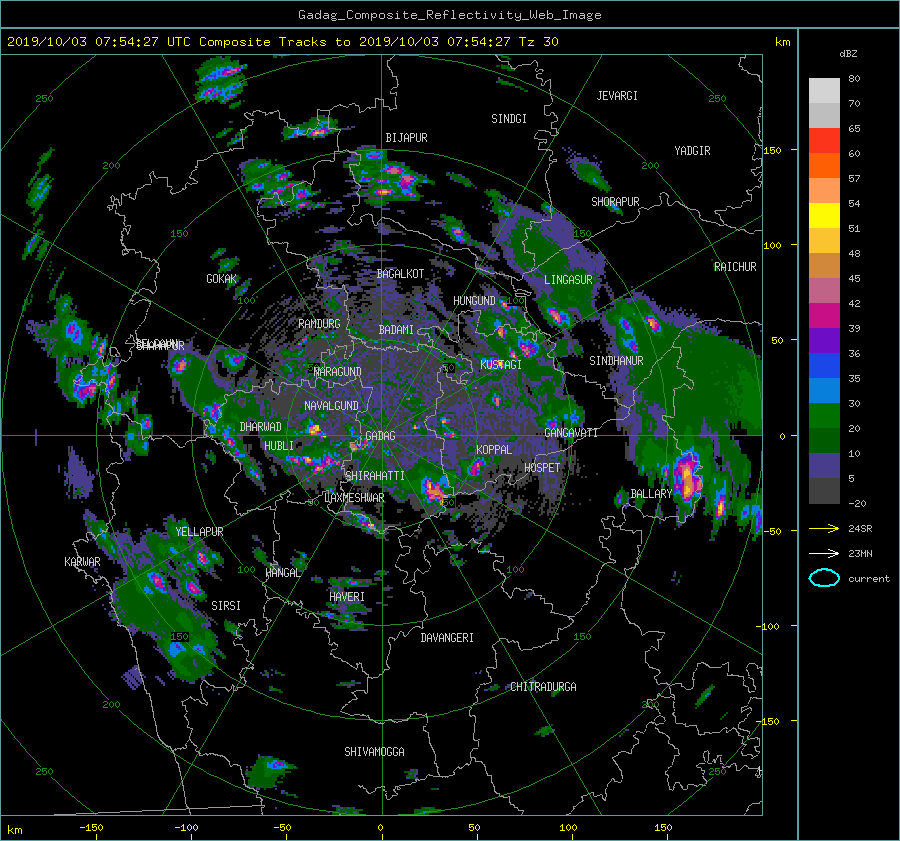Image resolution: width=900 pixels, height=841 pixels.
Task: Click the KARWAR city label
Action: tap(82, 561)
